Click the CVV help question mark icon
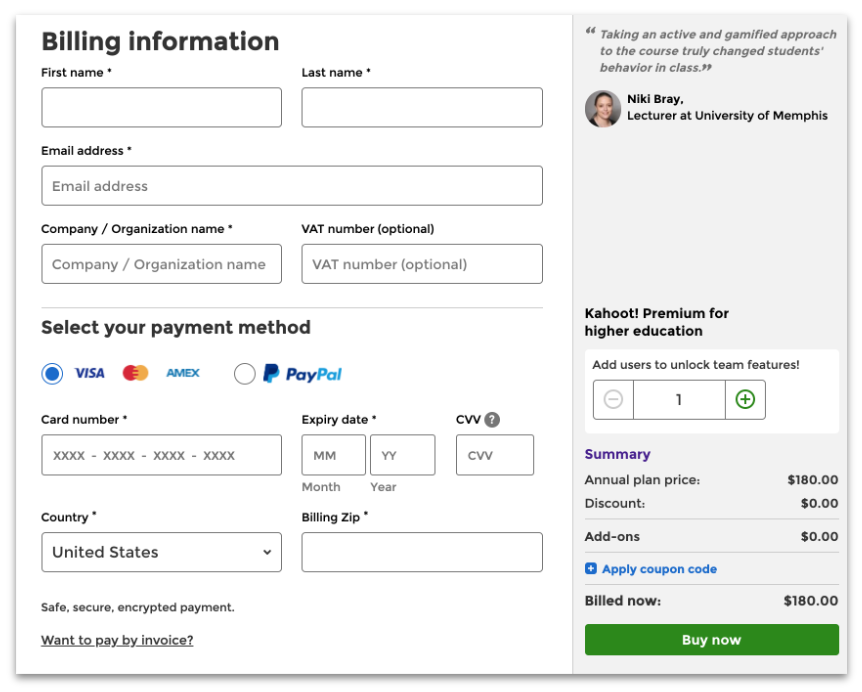 [492, 419]
